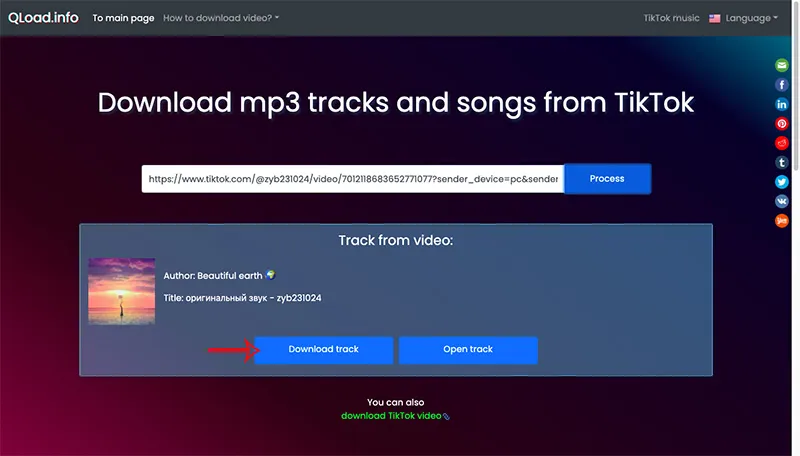Share on LinkedIn using the sidebar icon
The image size is (800, 456).
[782, 104]
